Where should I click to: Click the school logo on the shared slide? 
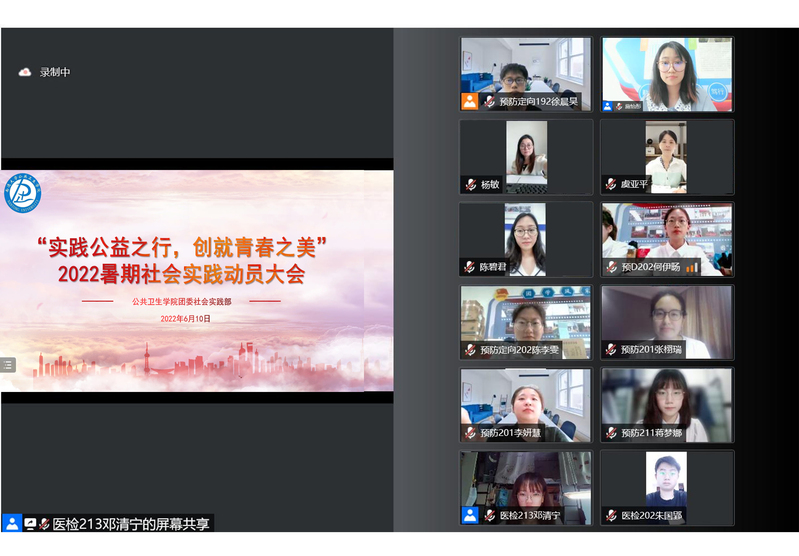[23, 194]
